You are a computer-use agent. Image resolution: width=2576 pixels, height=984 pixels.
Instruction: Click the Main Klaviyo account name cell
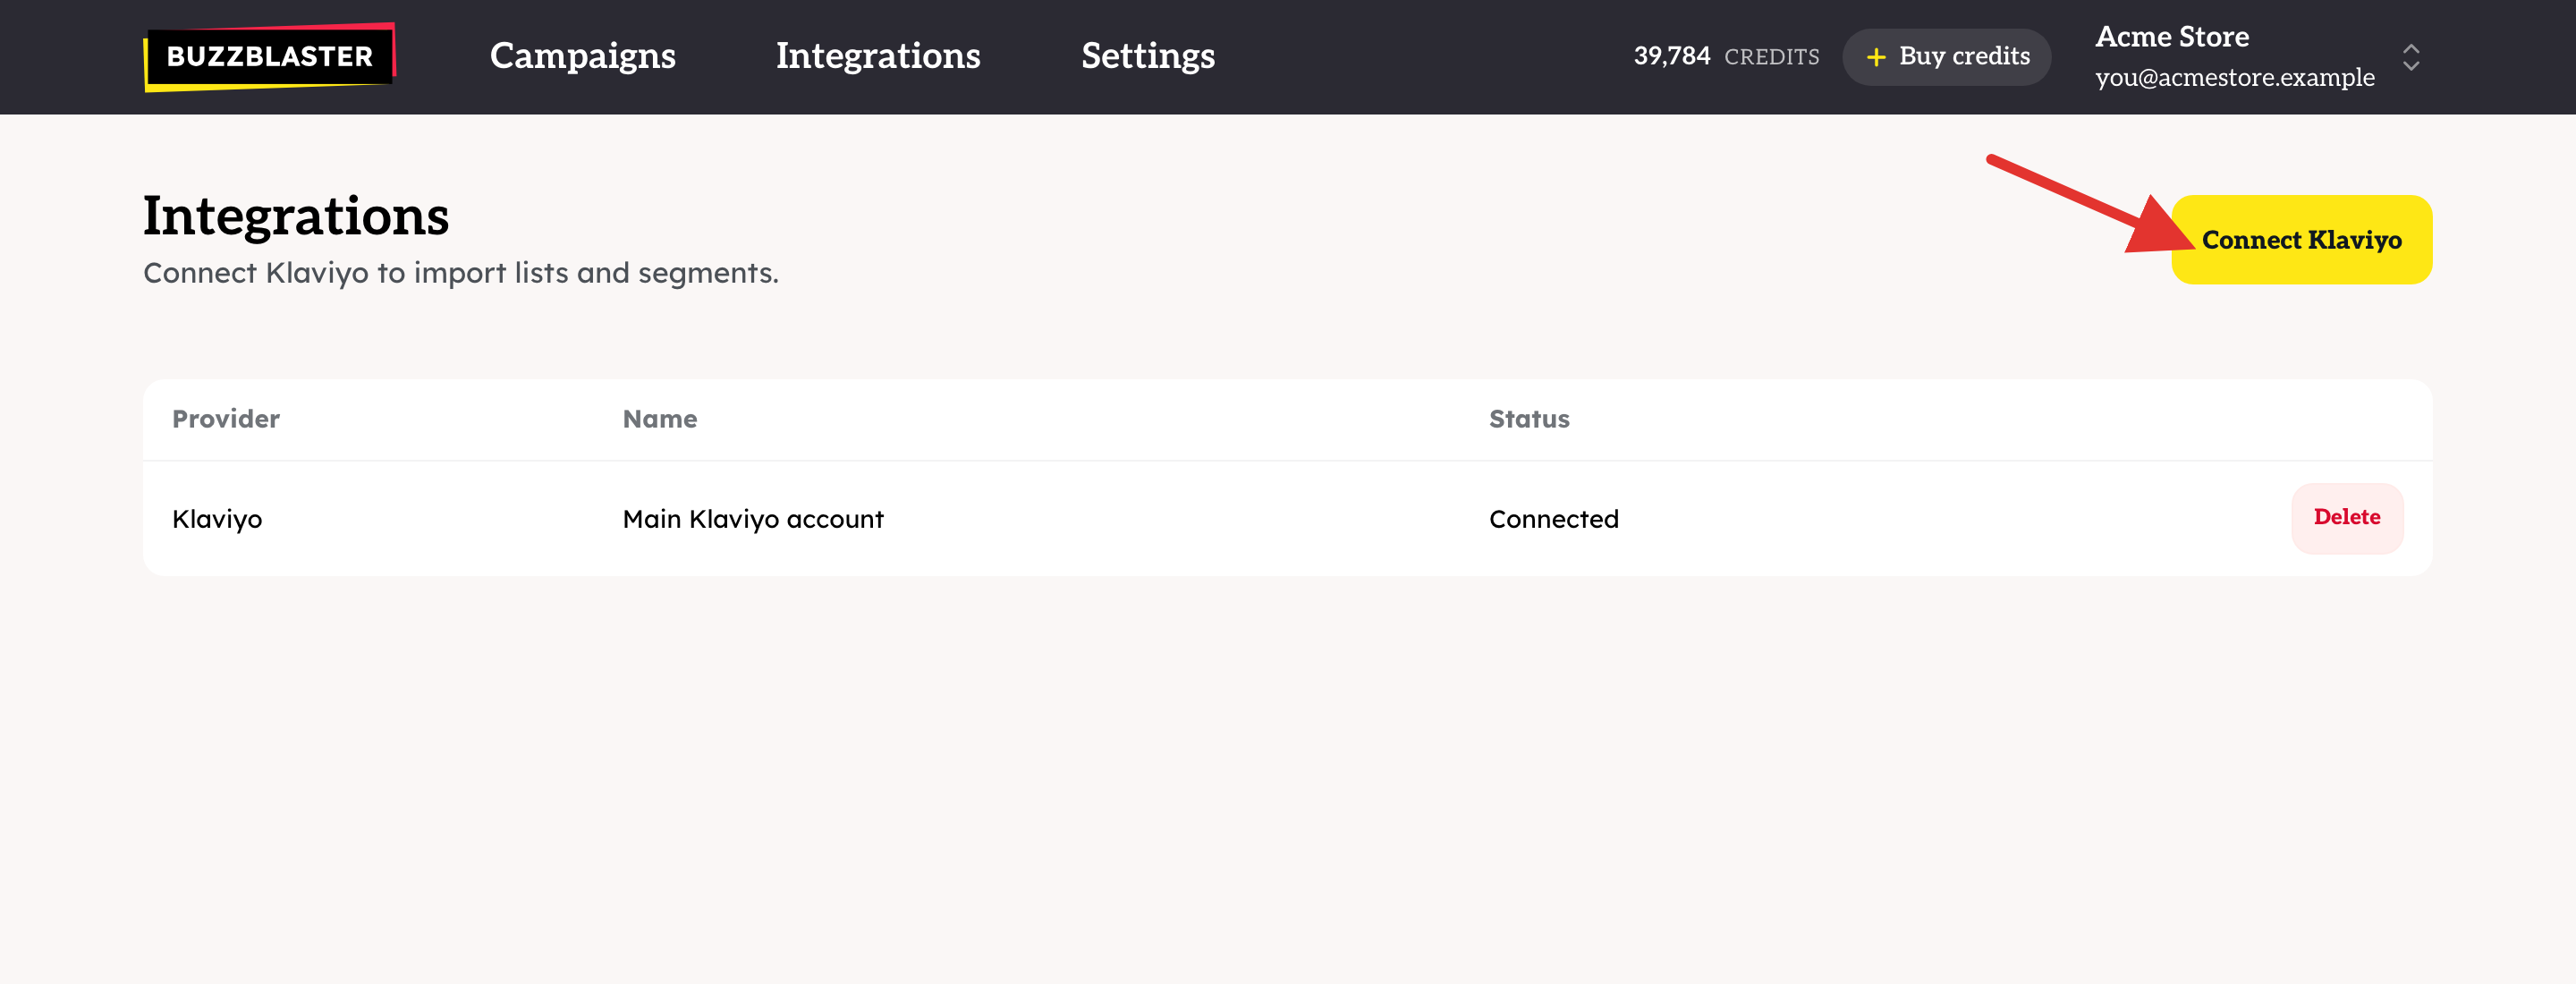pos(753,519)
